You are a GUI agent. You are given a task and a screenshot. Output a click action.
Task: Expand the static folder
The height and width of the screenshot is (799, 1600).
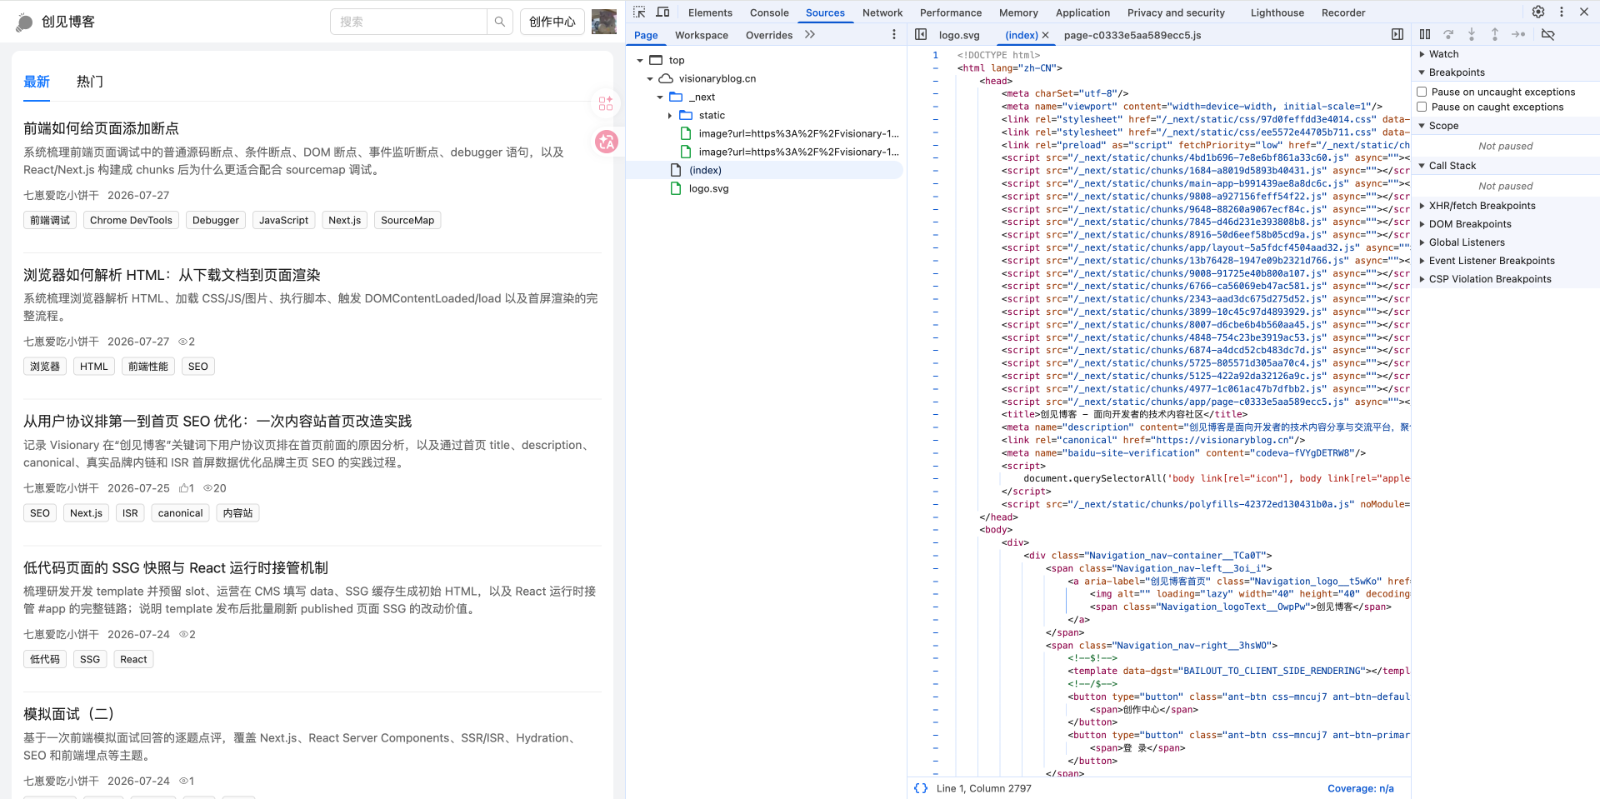click(670, 116)
